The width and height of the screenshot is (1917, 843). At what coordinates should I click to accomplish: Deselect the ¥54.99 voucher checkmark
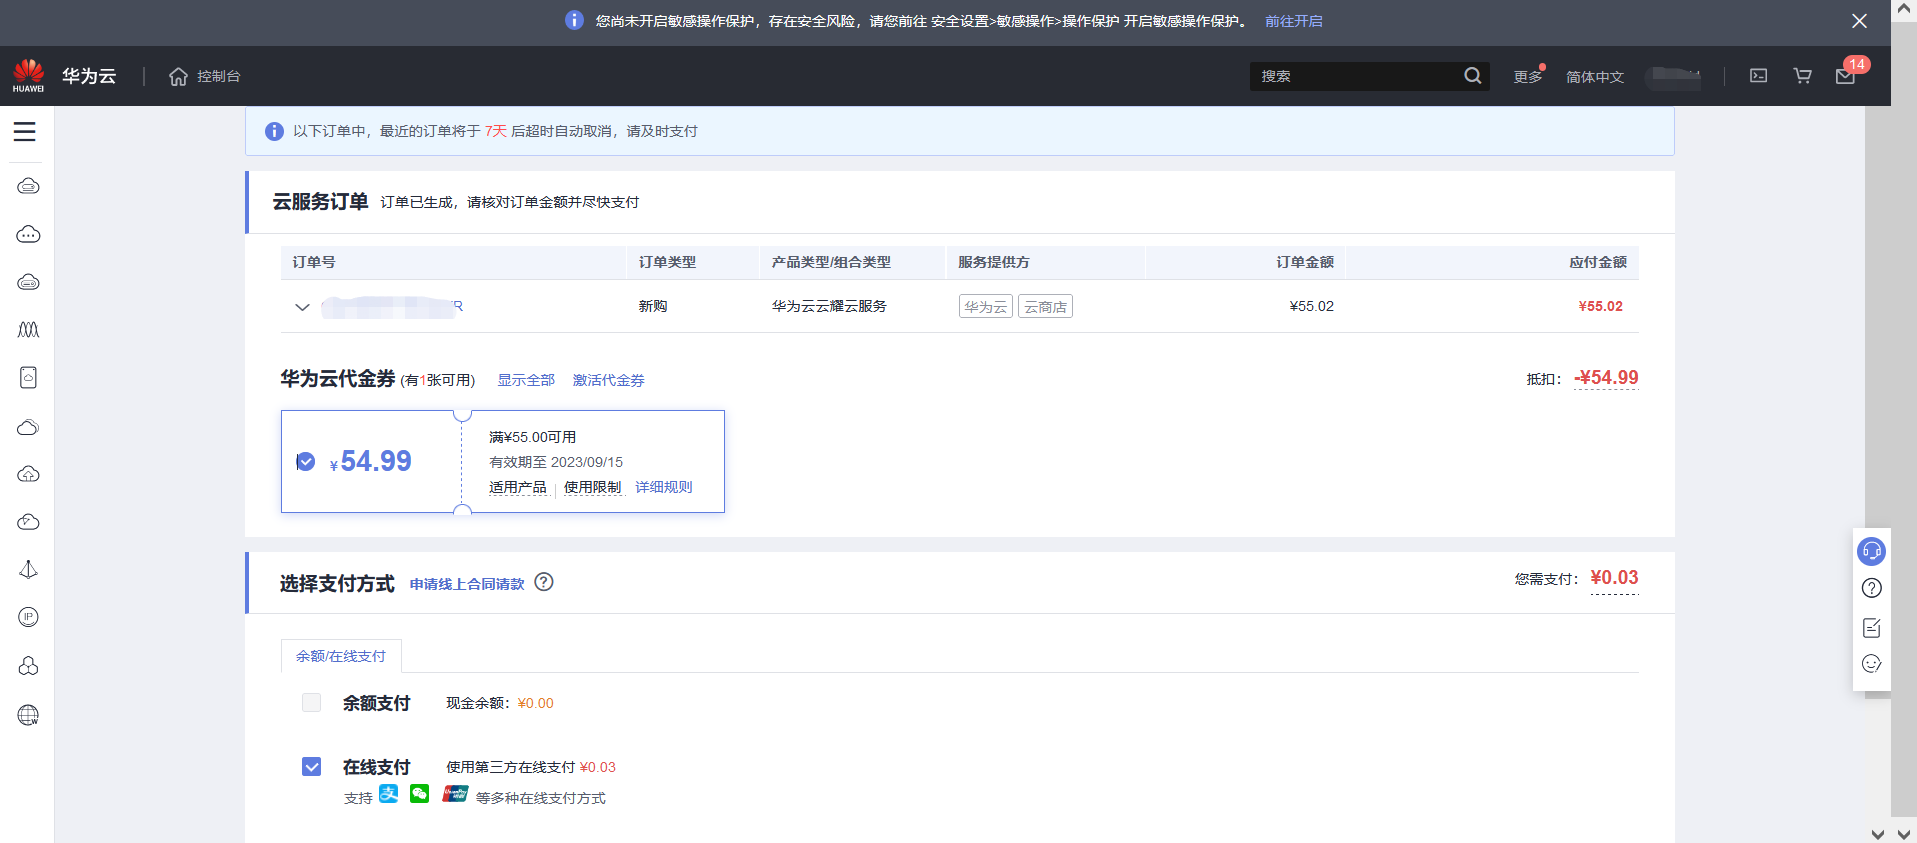tap(306, 461)
